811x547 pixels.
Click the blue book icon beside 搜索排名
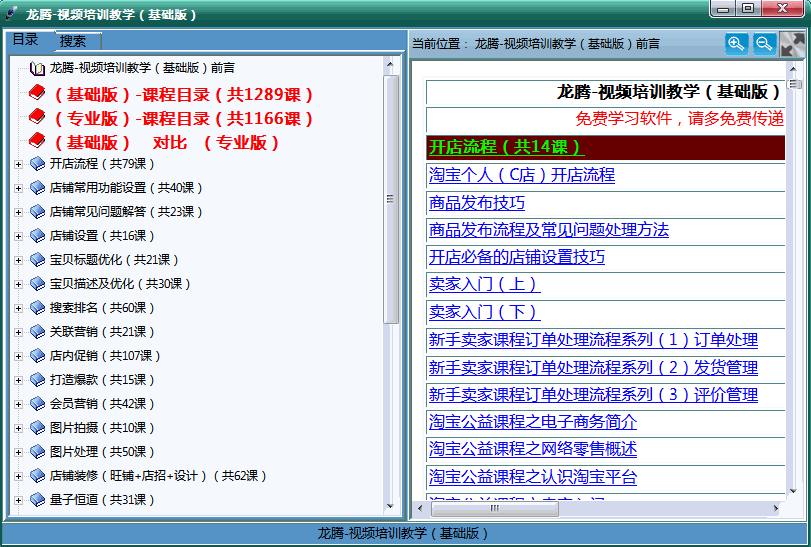(x=37, y=308)
